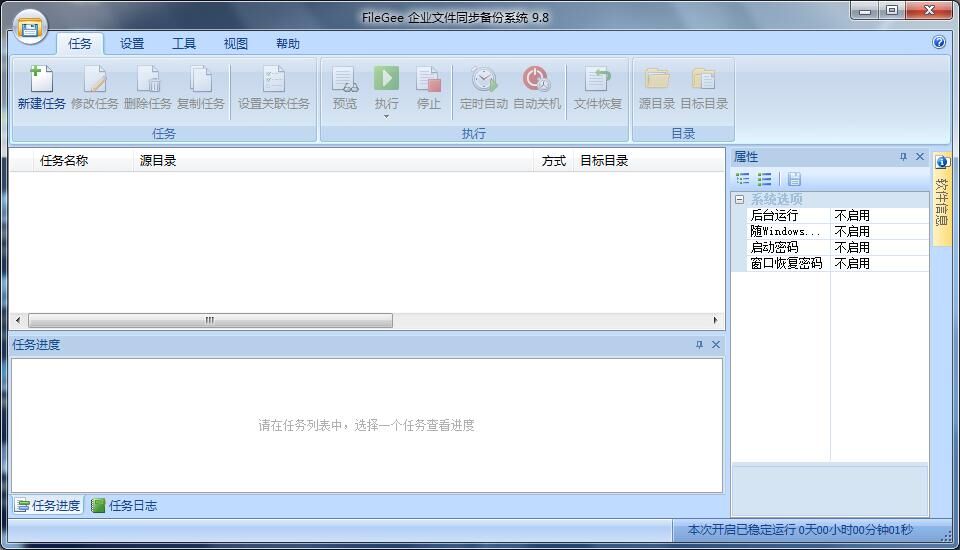Switch to the 设置 ribbon tab
The width and height of the screenshot is (960, 550).
(132, 43)
